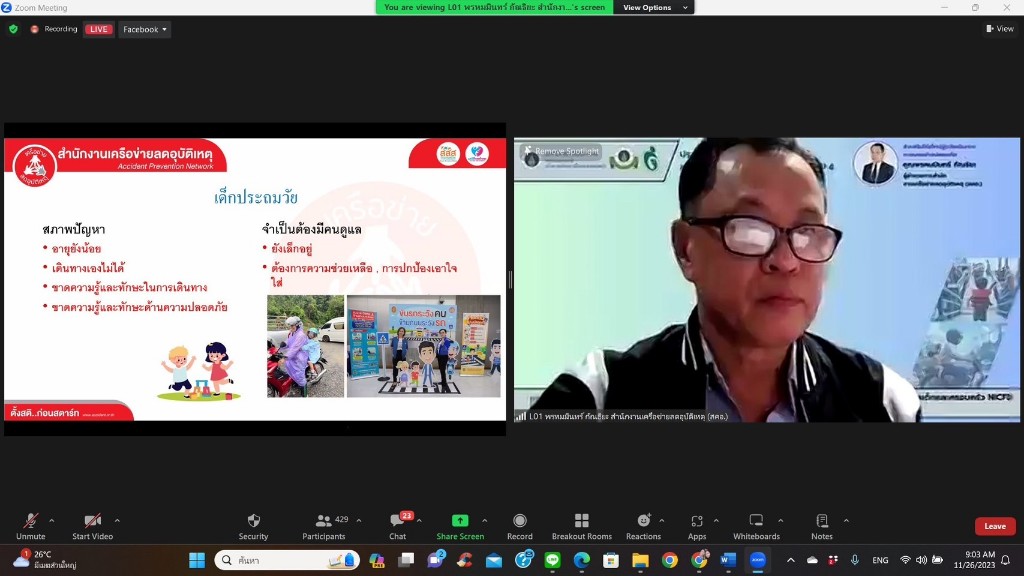The image size is (1024, 576).
Task: Open Whiteboards
Action: (756, 526)
